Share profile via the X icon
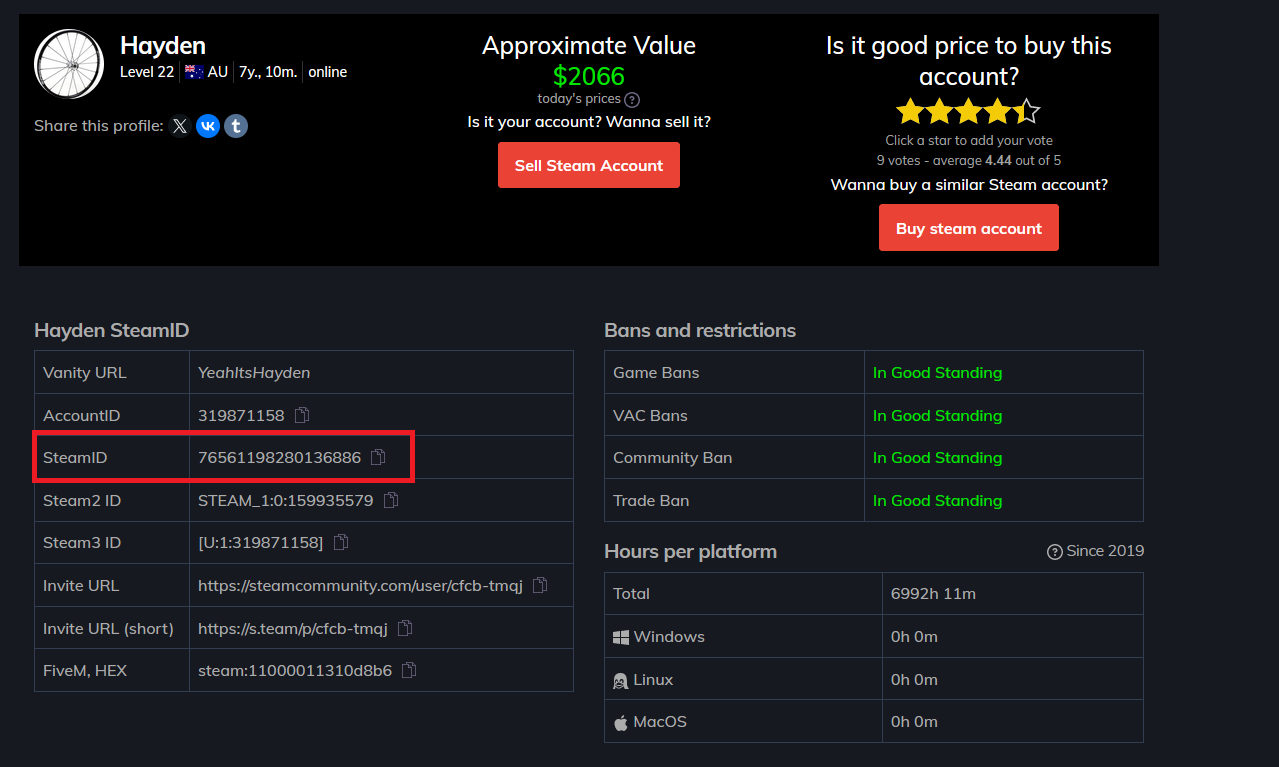This screenshot has width=1279, height=767. click(x=179, y=126)
